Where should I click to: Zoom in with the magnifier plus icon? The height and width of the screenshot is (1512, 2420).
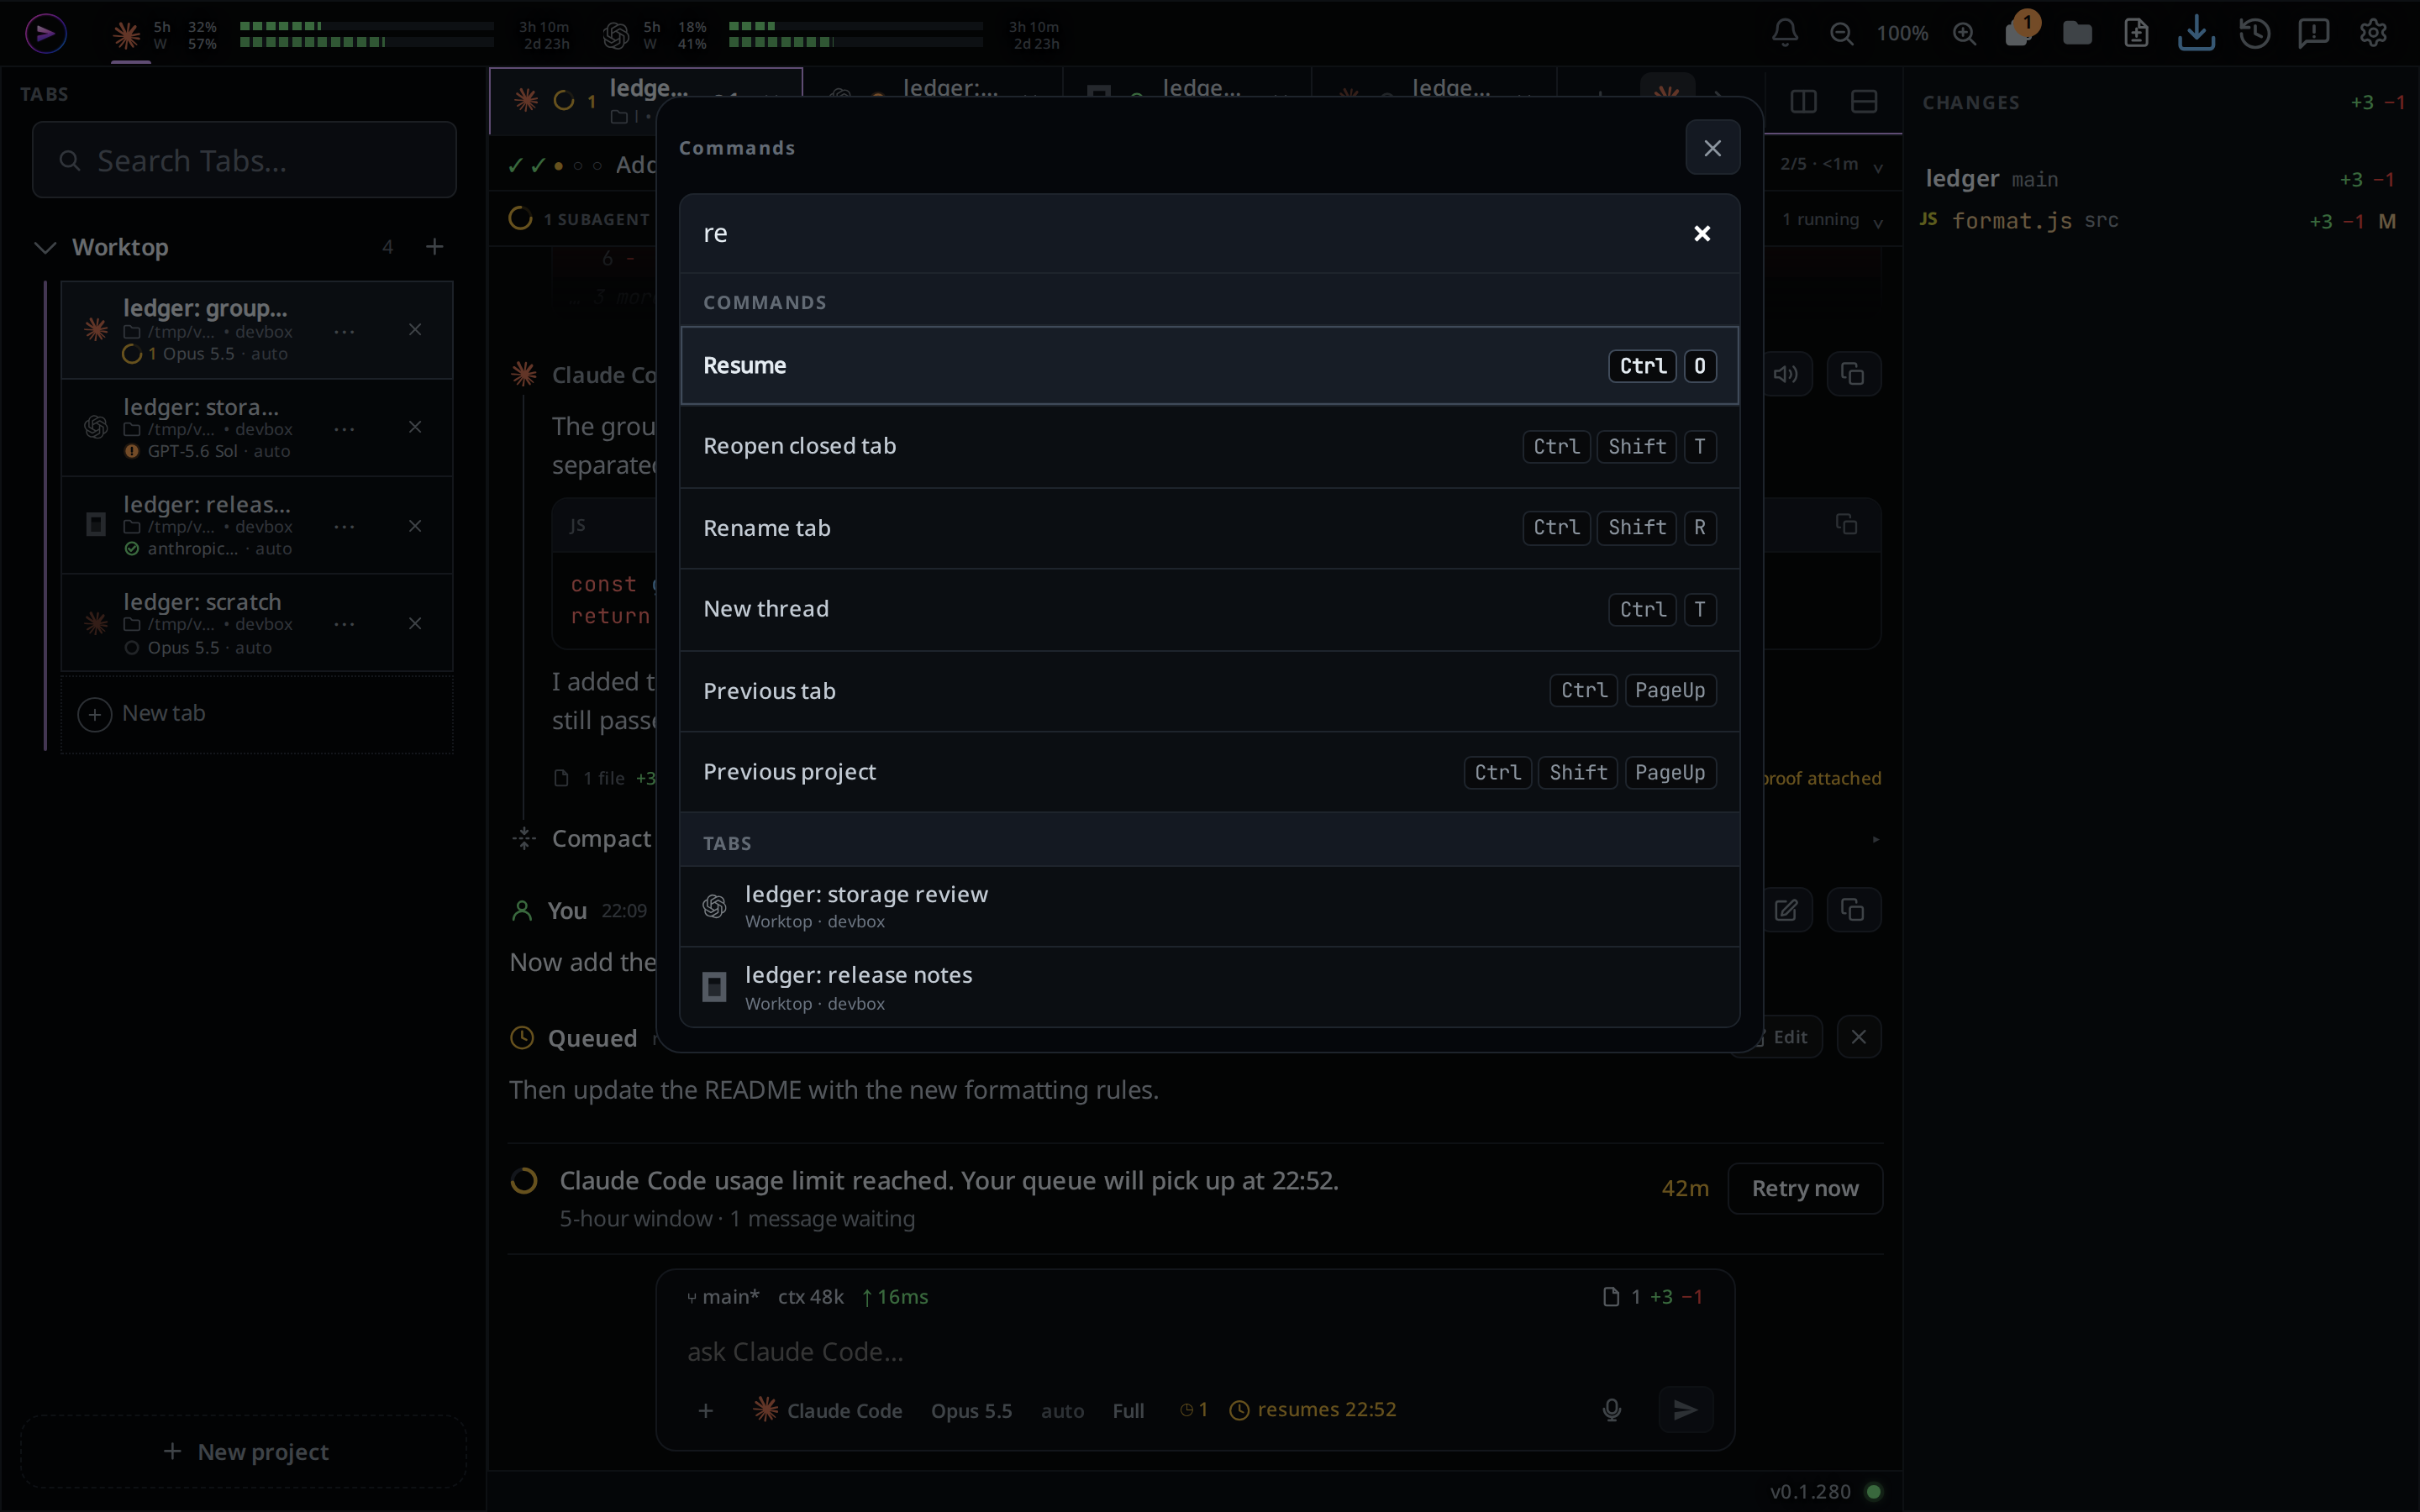1964,33
